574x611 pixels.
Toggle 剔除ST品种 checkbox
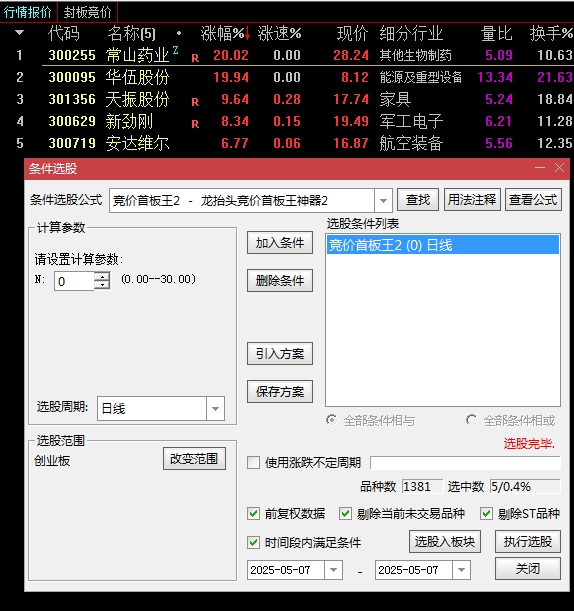[486, 513]
